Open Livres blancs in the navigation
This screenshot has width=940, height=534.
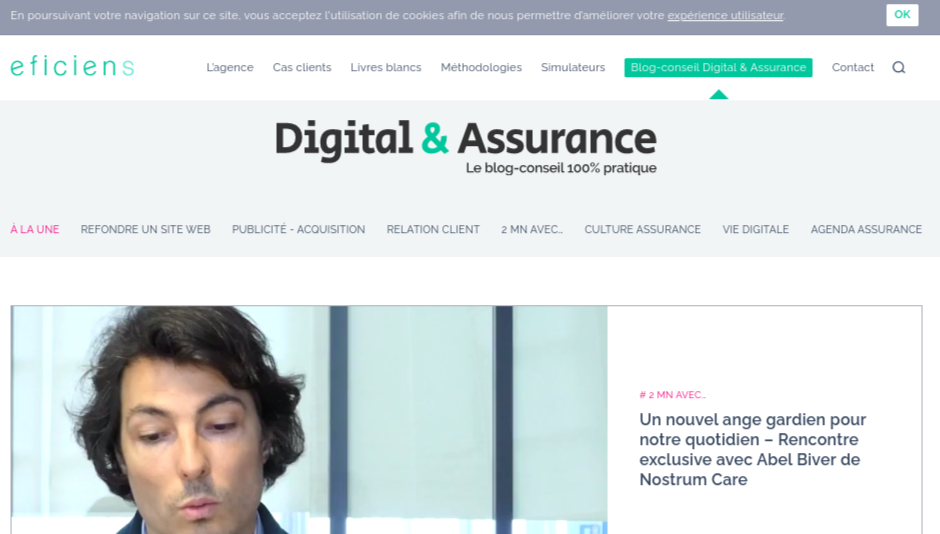pos(386,67)
